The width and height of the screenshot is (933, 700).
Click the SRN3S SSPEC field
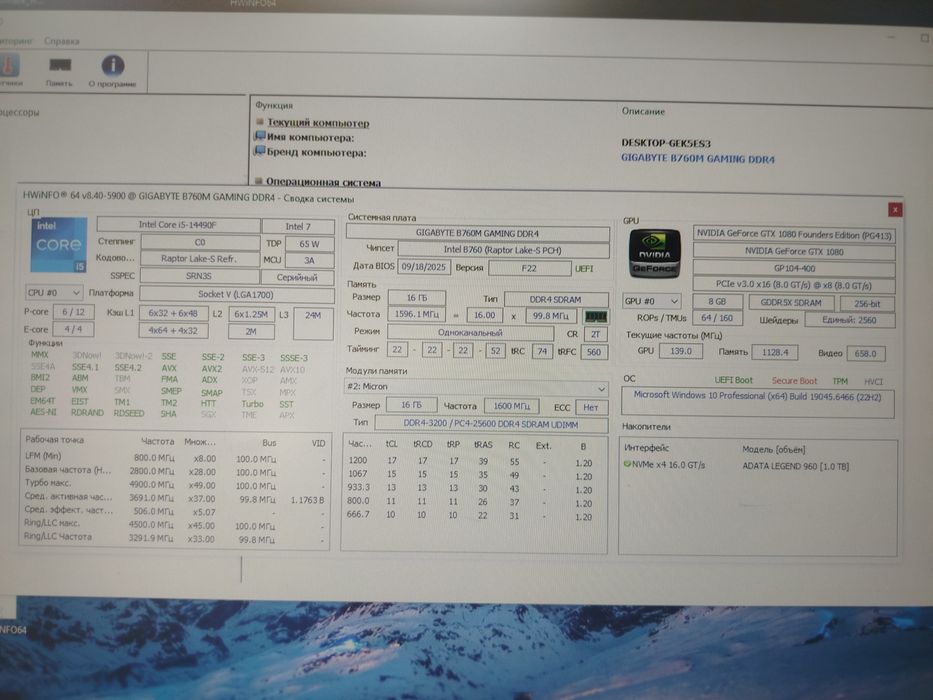click(199, 276)
